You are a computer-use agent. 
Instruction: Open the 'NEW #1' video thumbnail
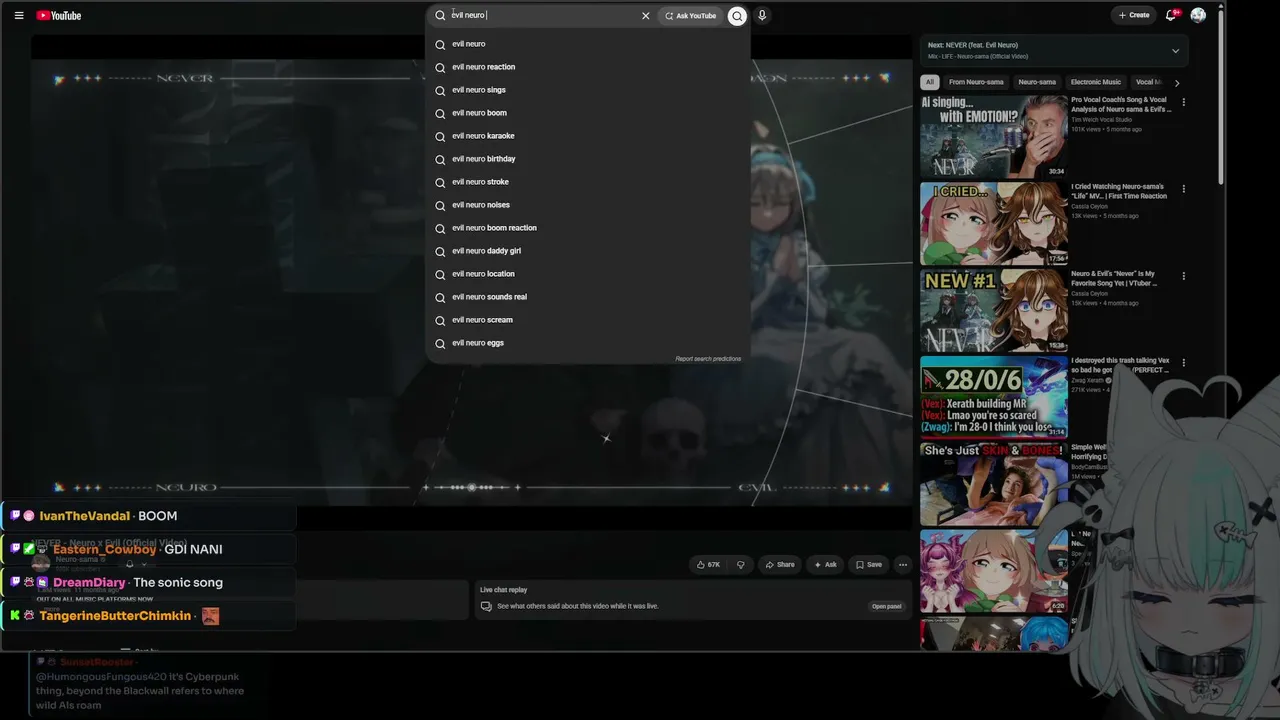click(993, 310)
